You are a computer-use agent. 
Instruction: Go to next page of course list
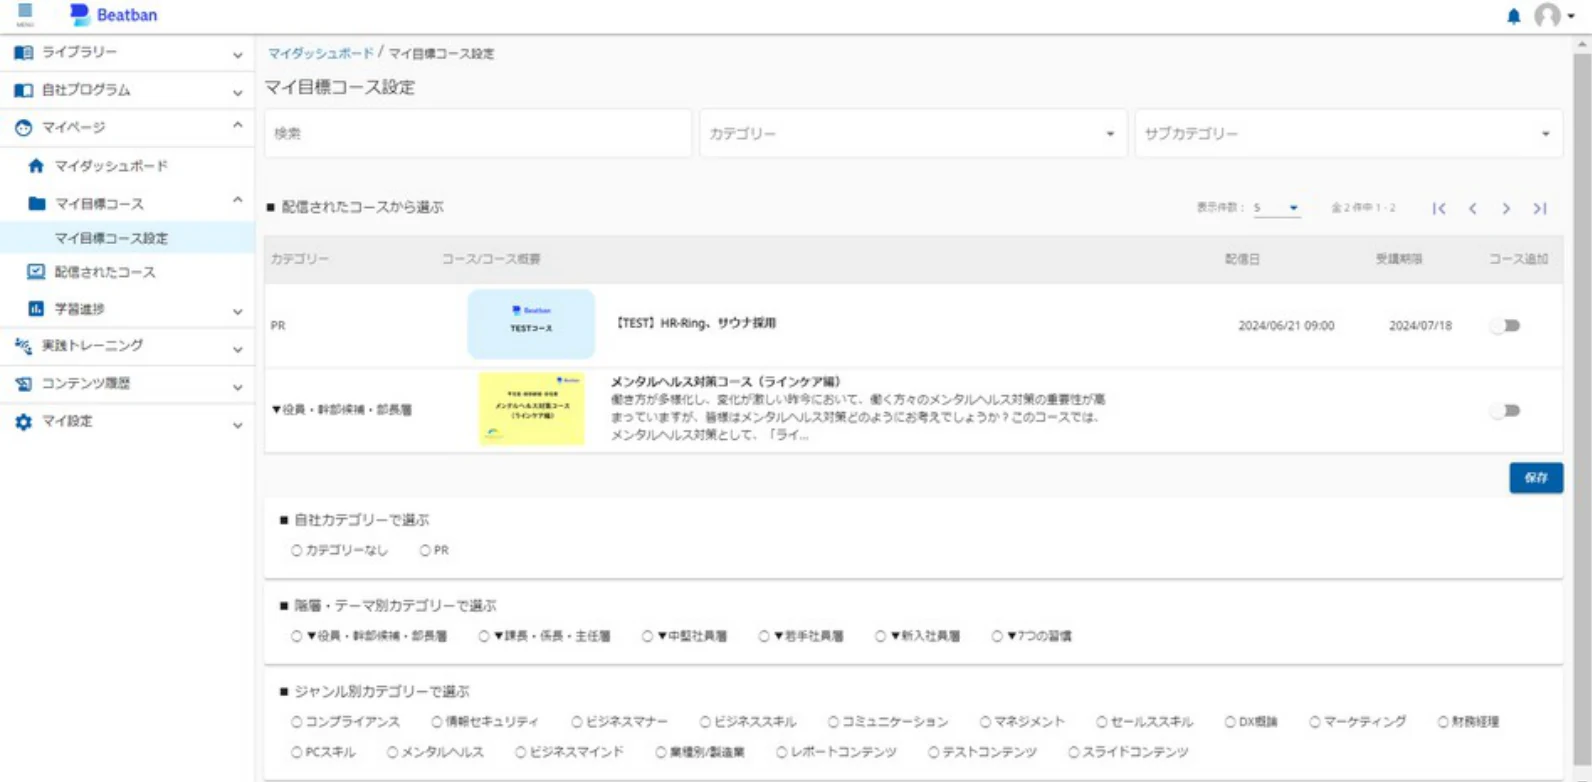pyautogui.click(x=1506, y=208)
